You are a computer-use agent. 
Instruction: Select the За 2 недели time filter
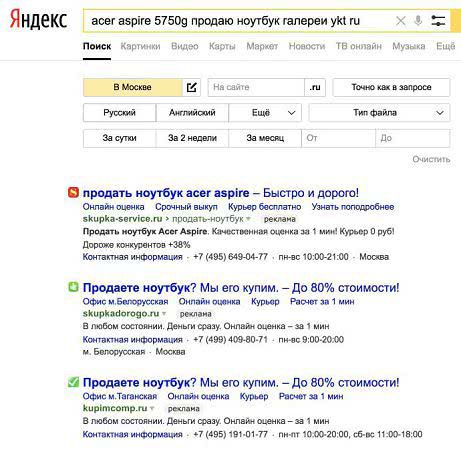192,138
